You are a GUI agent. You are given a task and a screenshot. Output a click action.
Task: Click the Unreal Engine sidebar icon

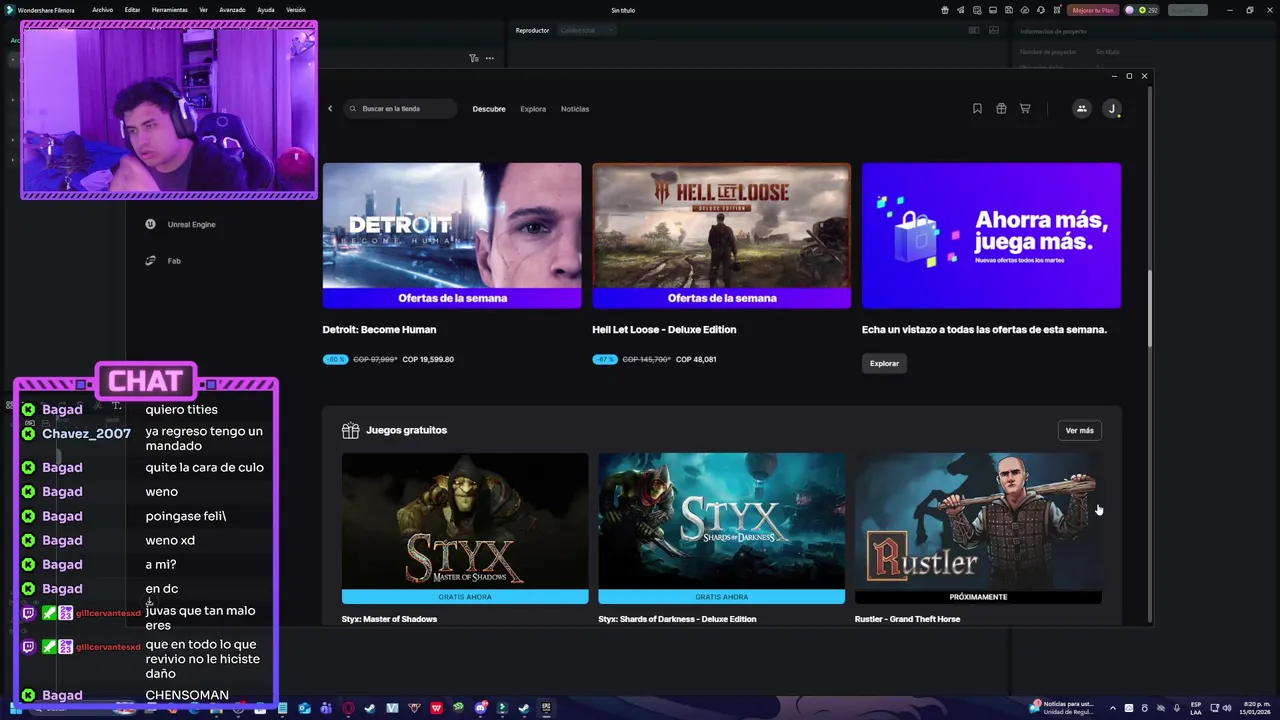point(151,224)
